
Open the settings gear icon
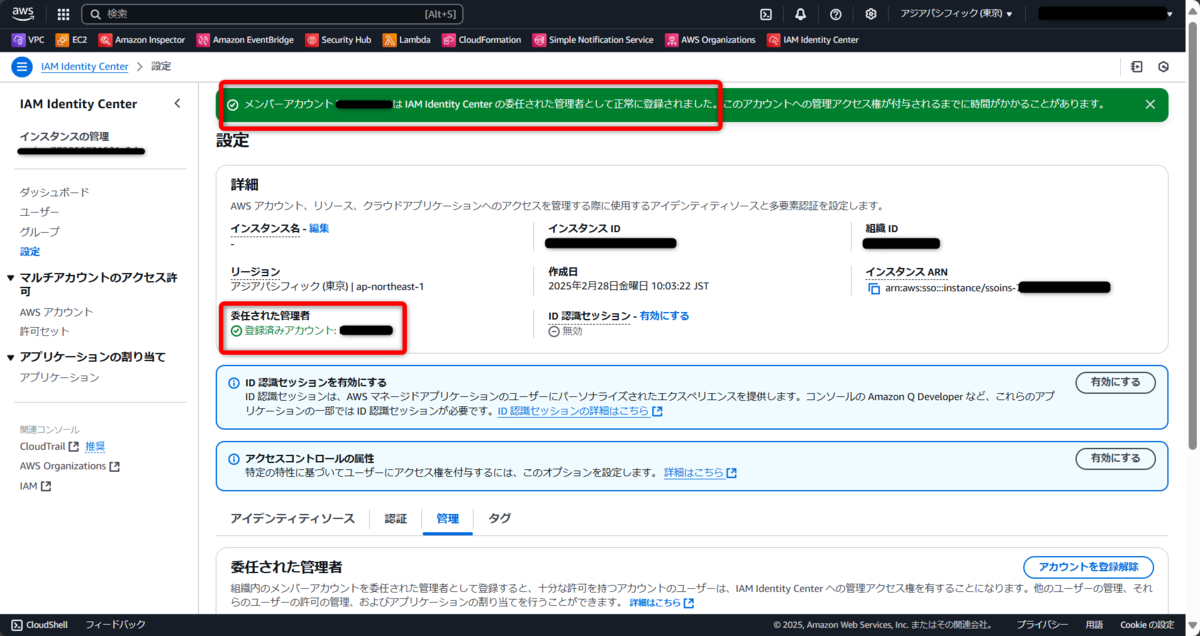click(x=871, y=14)
